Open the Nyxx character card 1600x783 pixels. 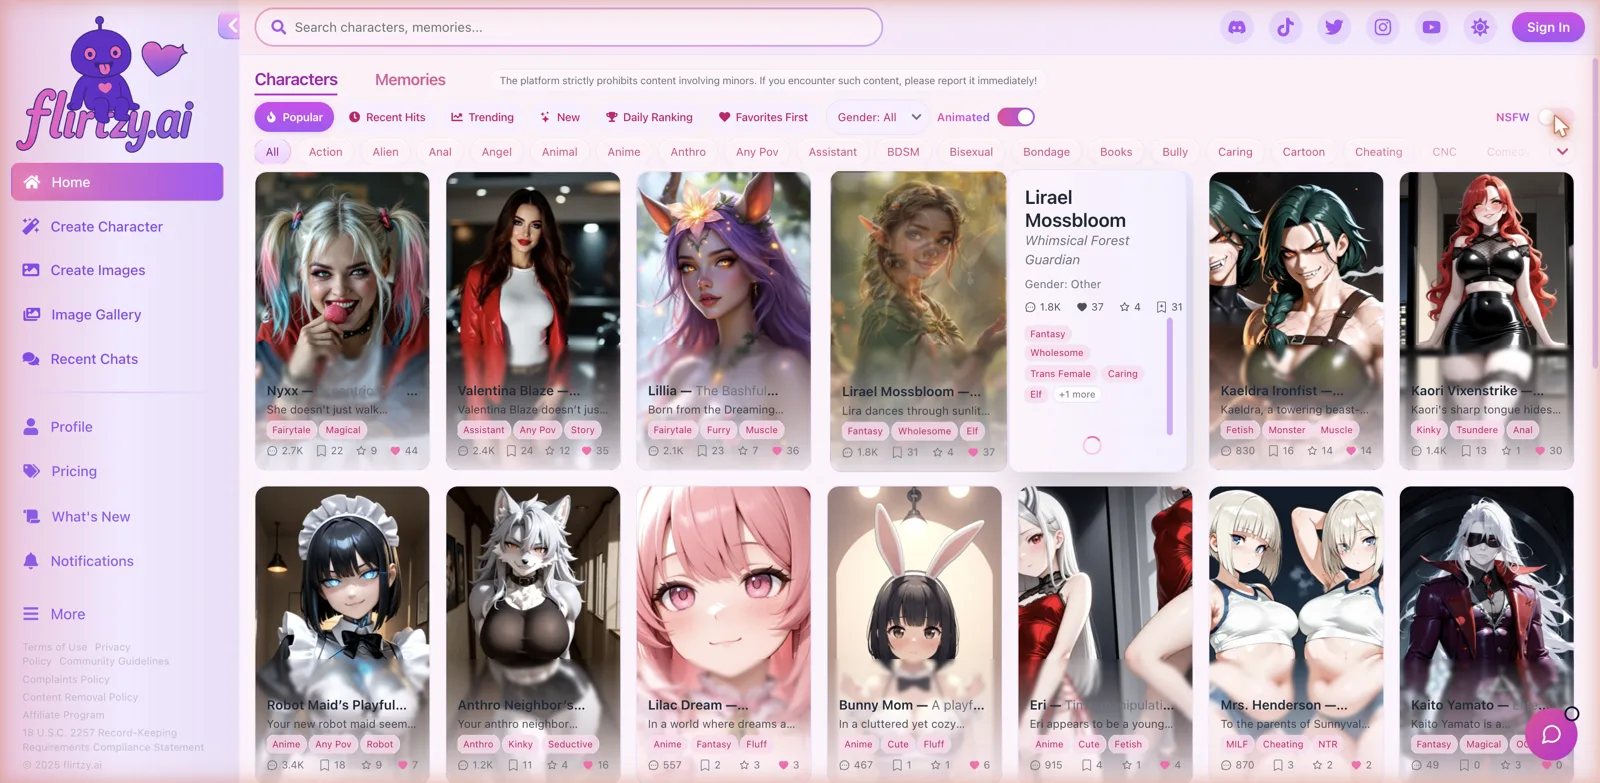click(342, 320)
